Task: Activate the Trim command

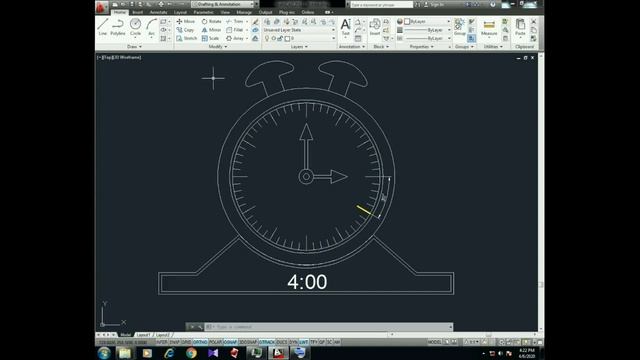Action: click(235, 21)
